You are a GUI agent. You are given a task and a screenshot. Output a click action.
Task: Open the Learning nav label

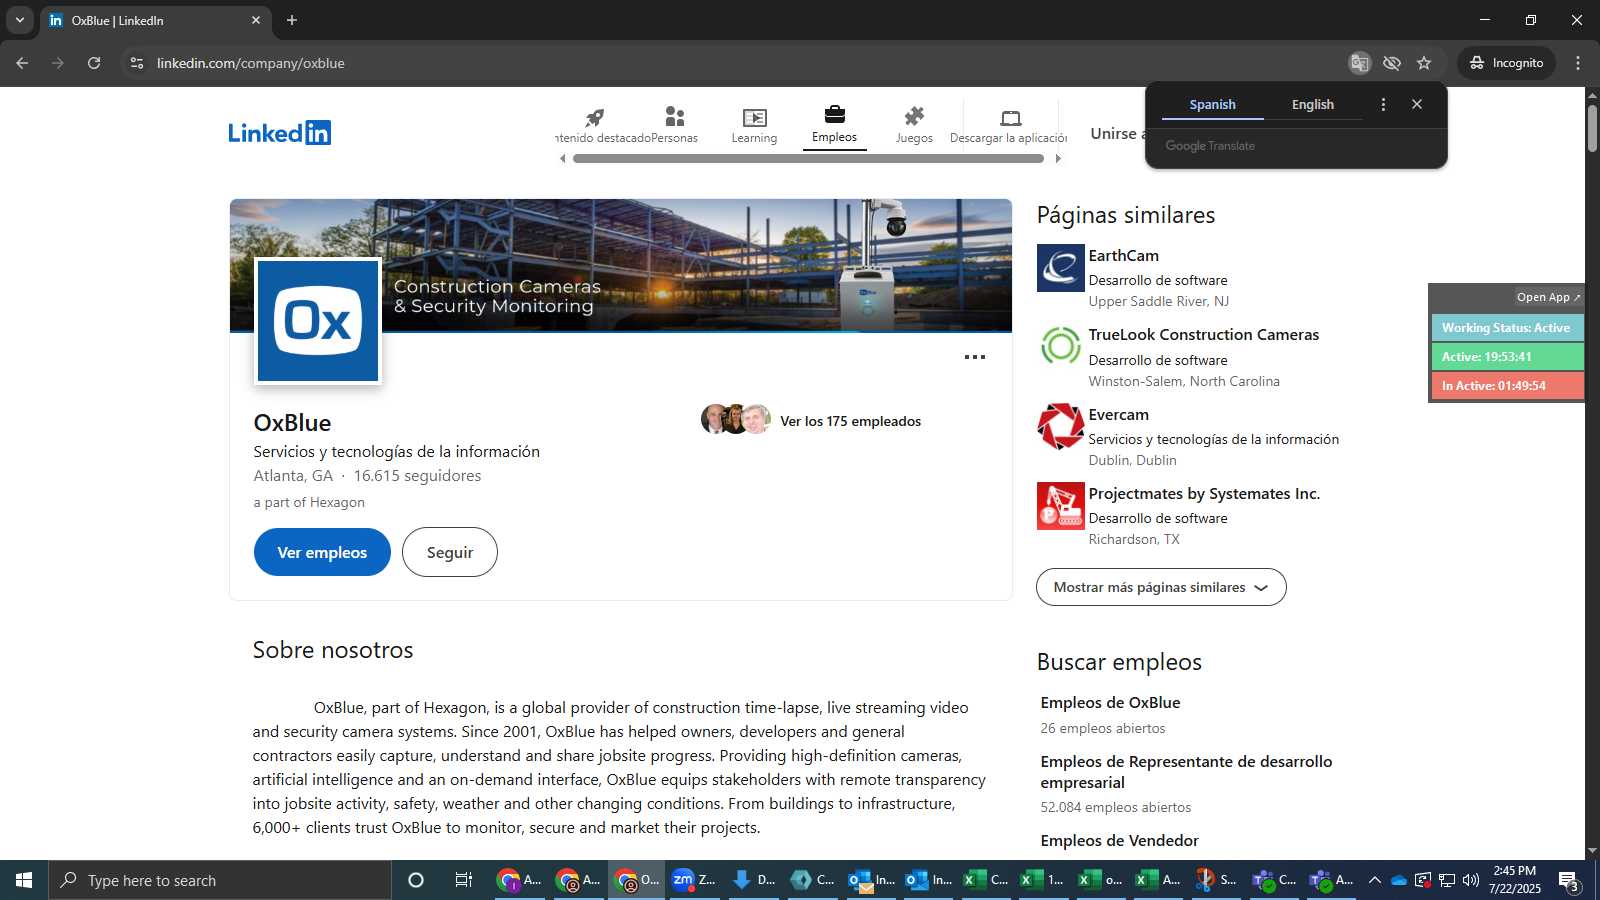pyautogui.click(x=754, y=138)
